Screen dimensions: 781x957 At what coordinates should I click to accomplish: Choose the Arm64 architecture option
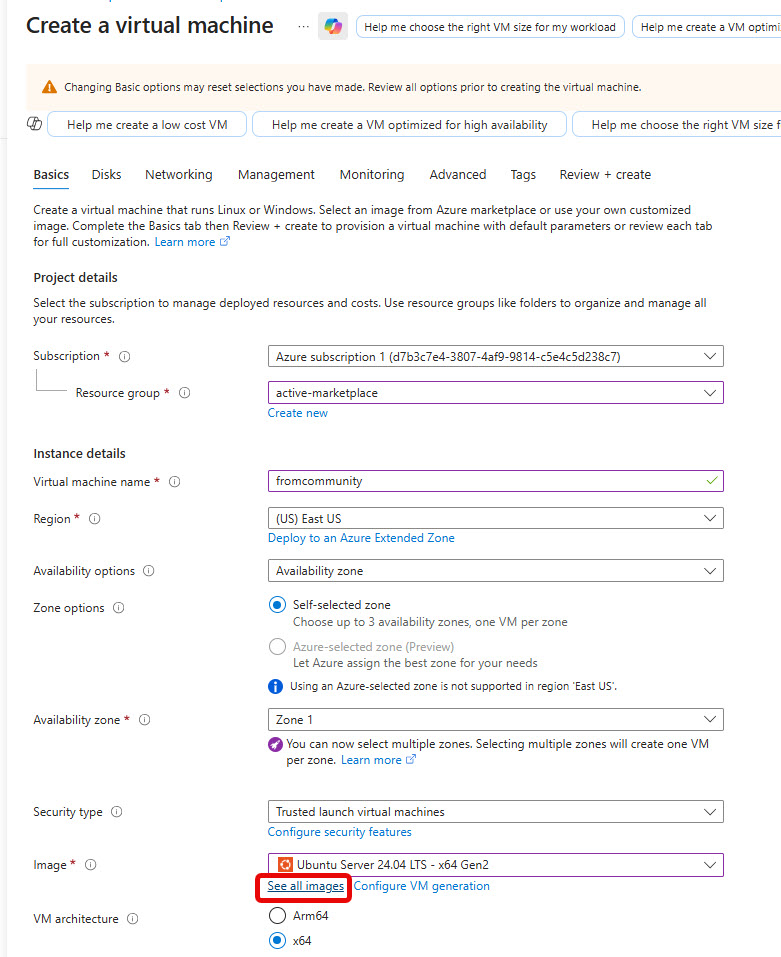click(x=277, y=915)
